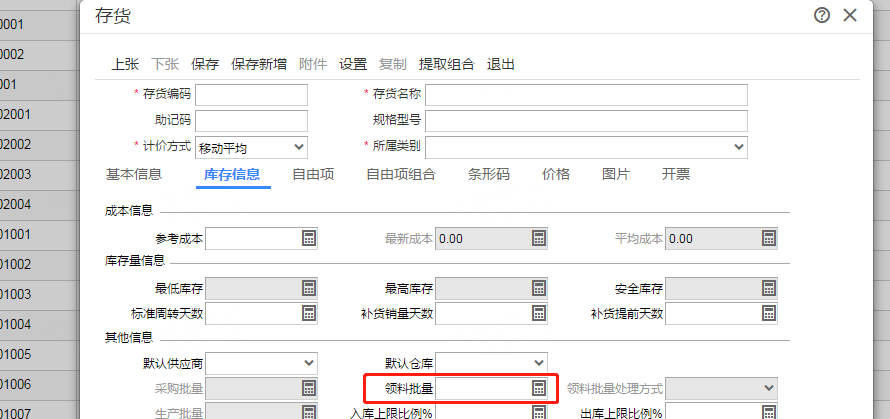
Task: Select background list row ending 01005
Action: coord(39,355)
